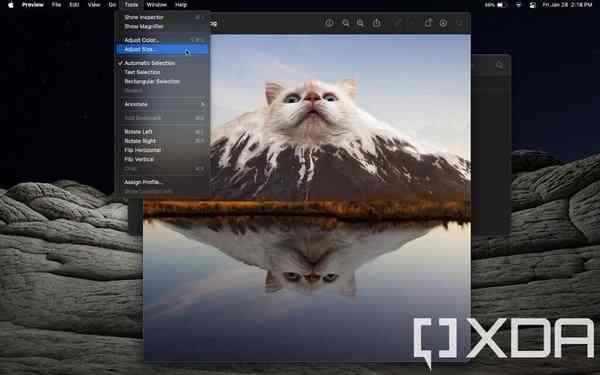
Task: Toggle the checked Automatic Selection option
Action: point(162,63)
